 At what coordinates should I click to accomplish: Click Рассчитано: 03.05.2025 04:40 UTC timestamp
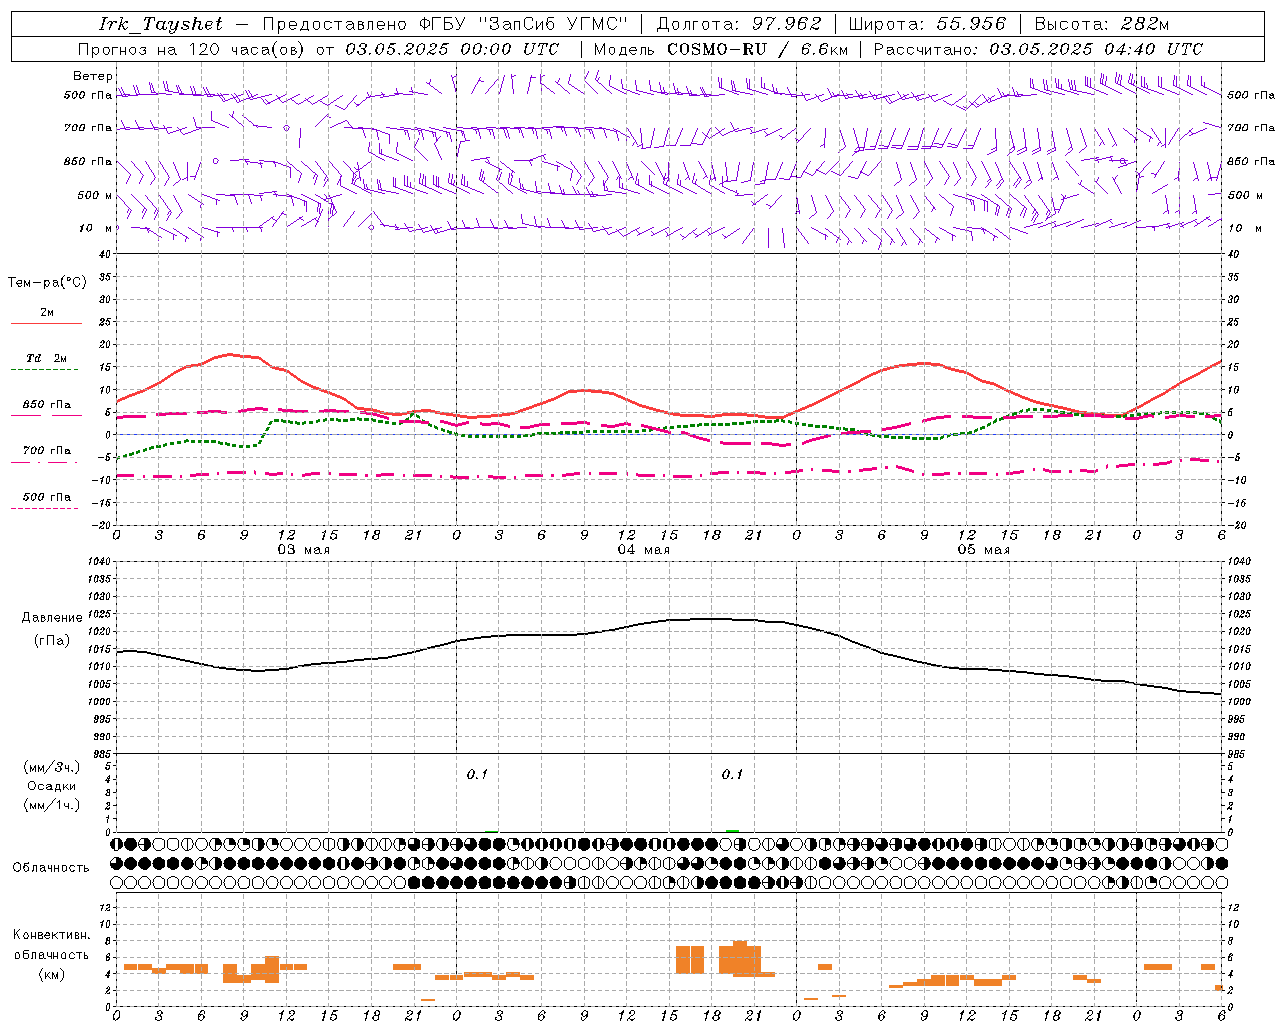1038,49
